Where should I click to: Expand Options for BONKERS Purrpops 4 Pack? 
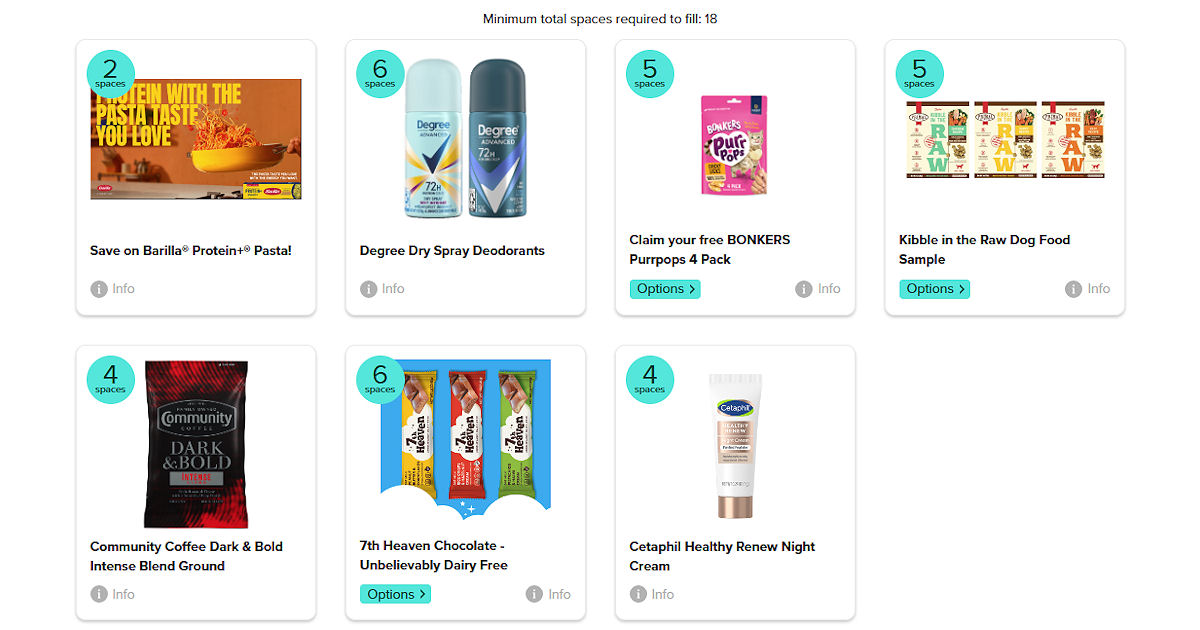[665, 289]
